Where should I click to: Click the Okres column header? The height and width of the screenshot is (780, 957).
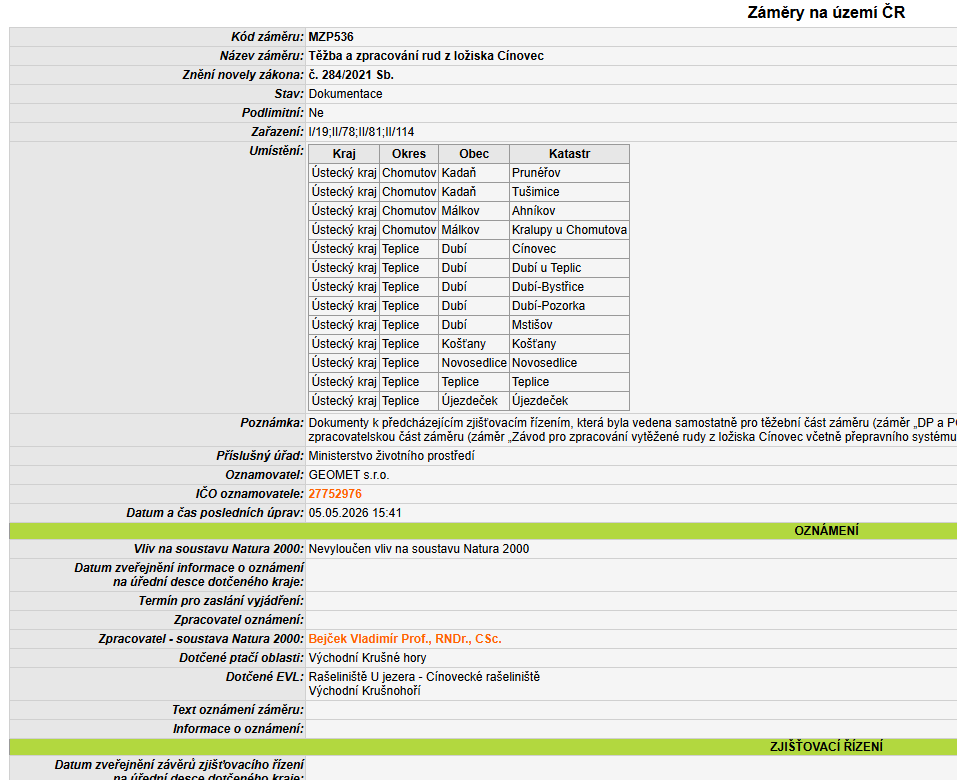[x=409, y=154]
